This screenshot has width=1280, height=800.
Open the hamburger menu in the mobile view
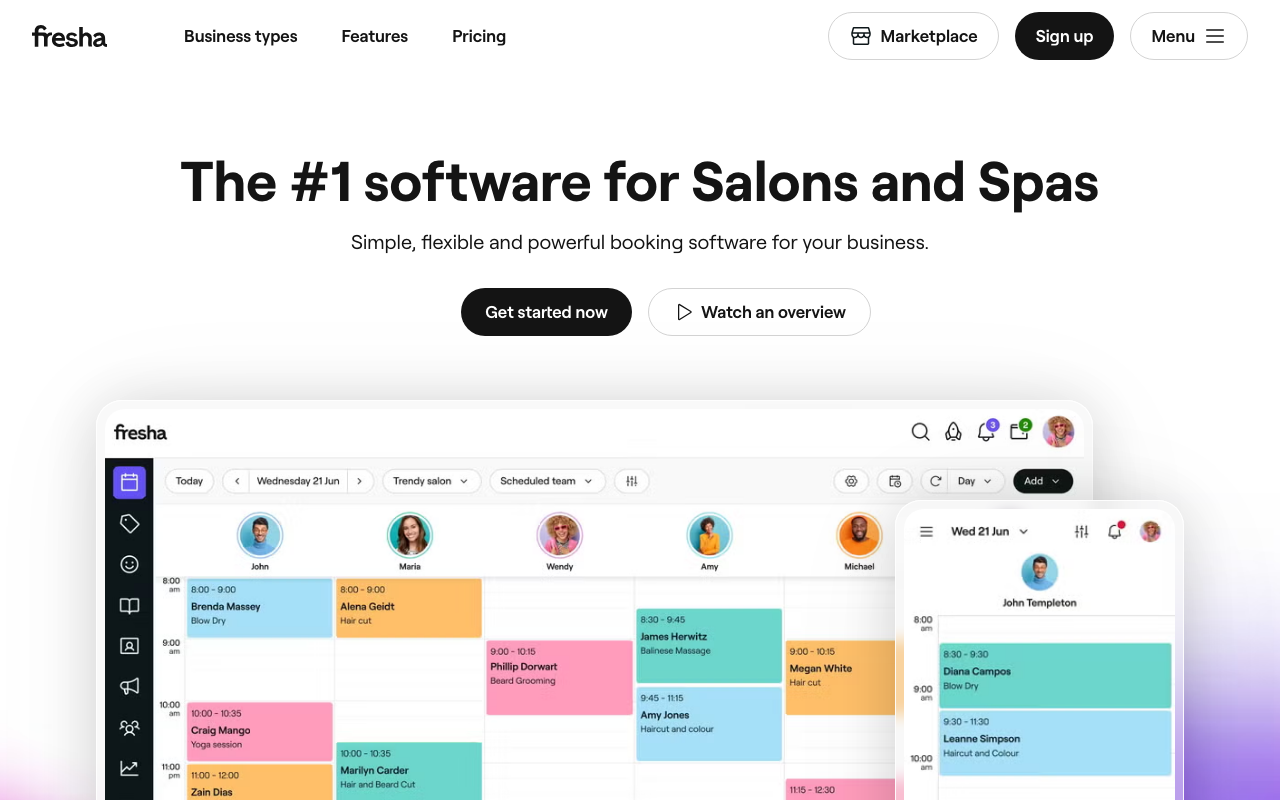click(x=927, y=532)
